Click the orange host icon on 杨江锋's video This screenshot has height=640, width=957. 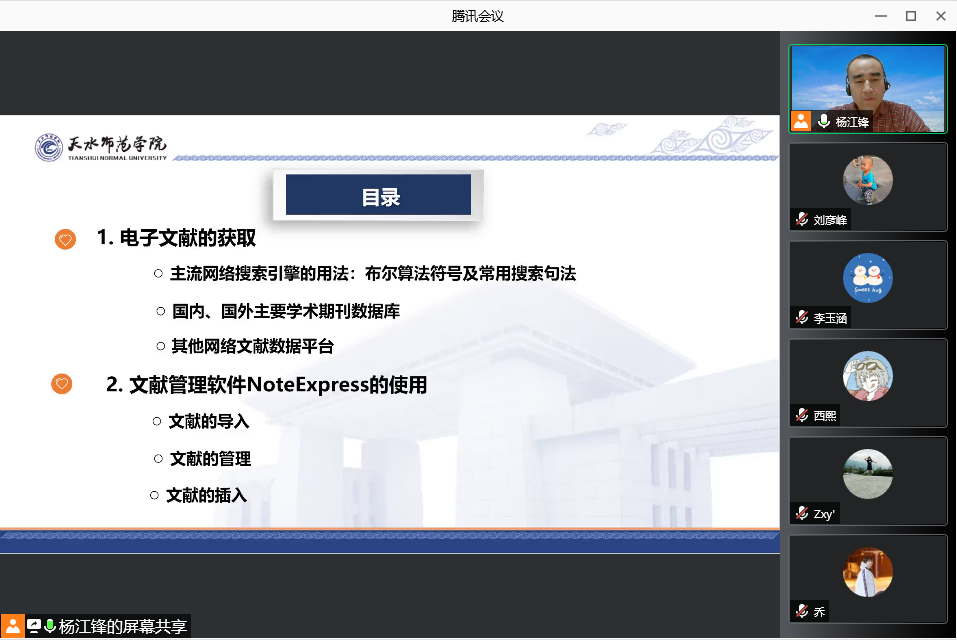pyautogui.click(x=801, y=122)
